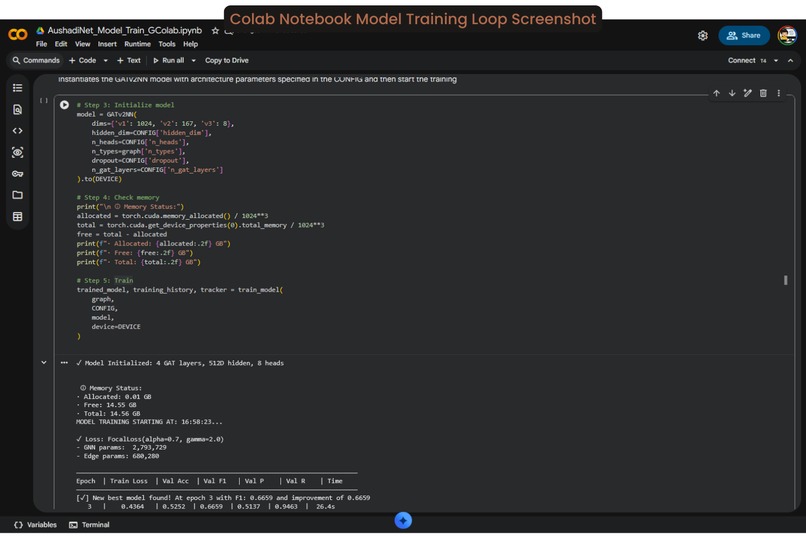Viewport: 806px width, 537px height.
Task: Open the File menu
Action: coord(41,44)
